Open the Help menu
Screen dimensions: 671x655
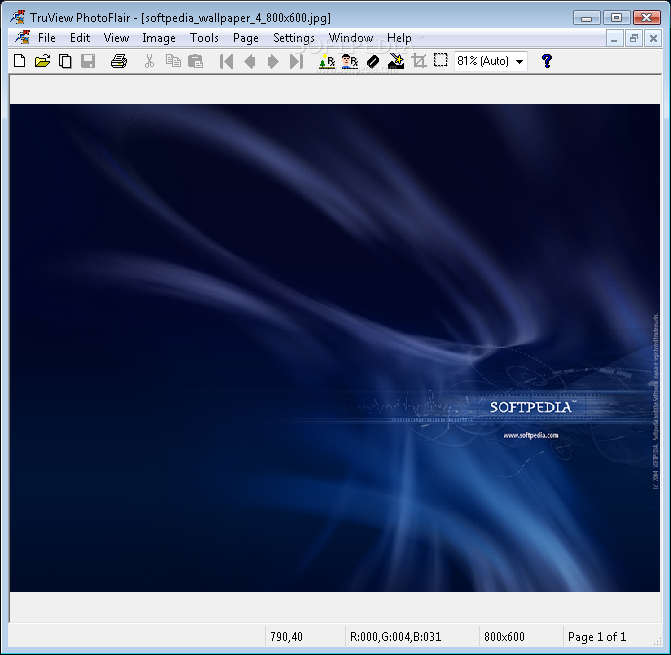tap(399, 38)
